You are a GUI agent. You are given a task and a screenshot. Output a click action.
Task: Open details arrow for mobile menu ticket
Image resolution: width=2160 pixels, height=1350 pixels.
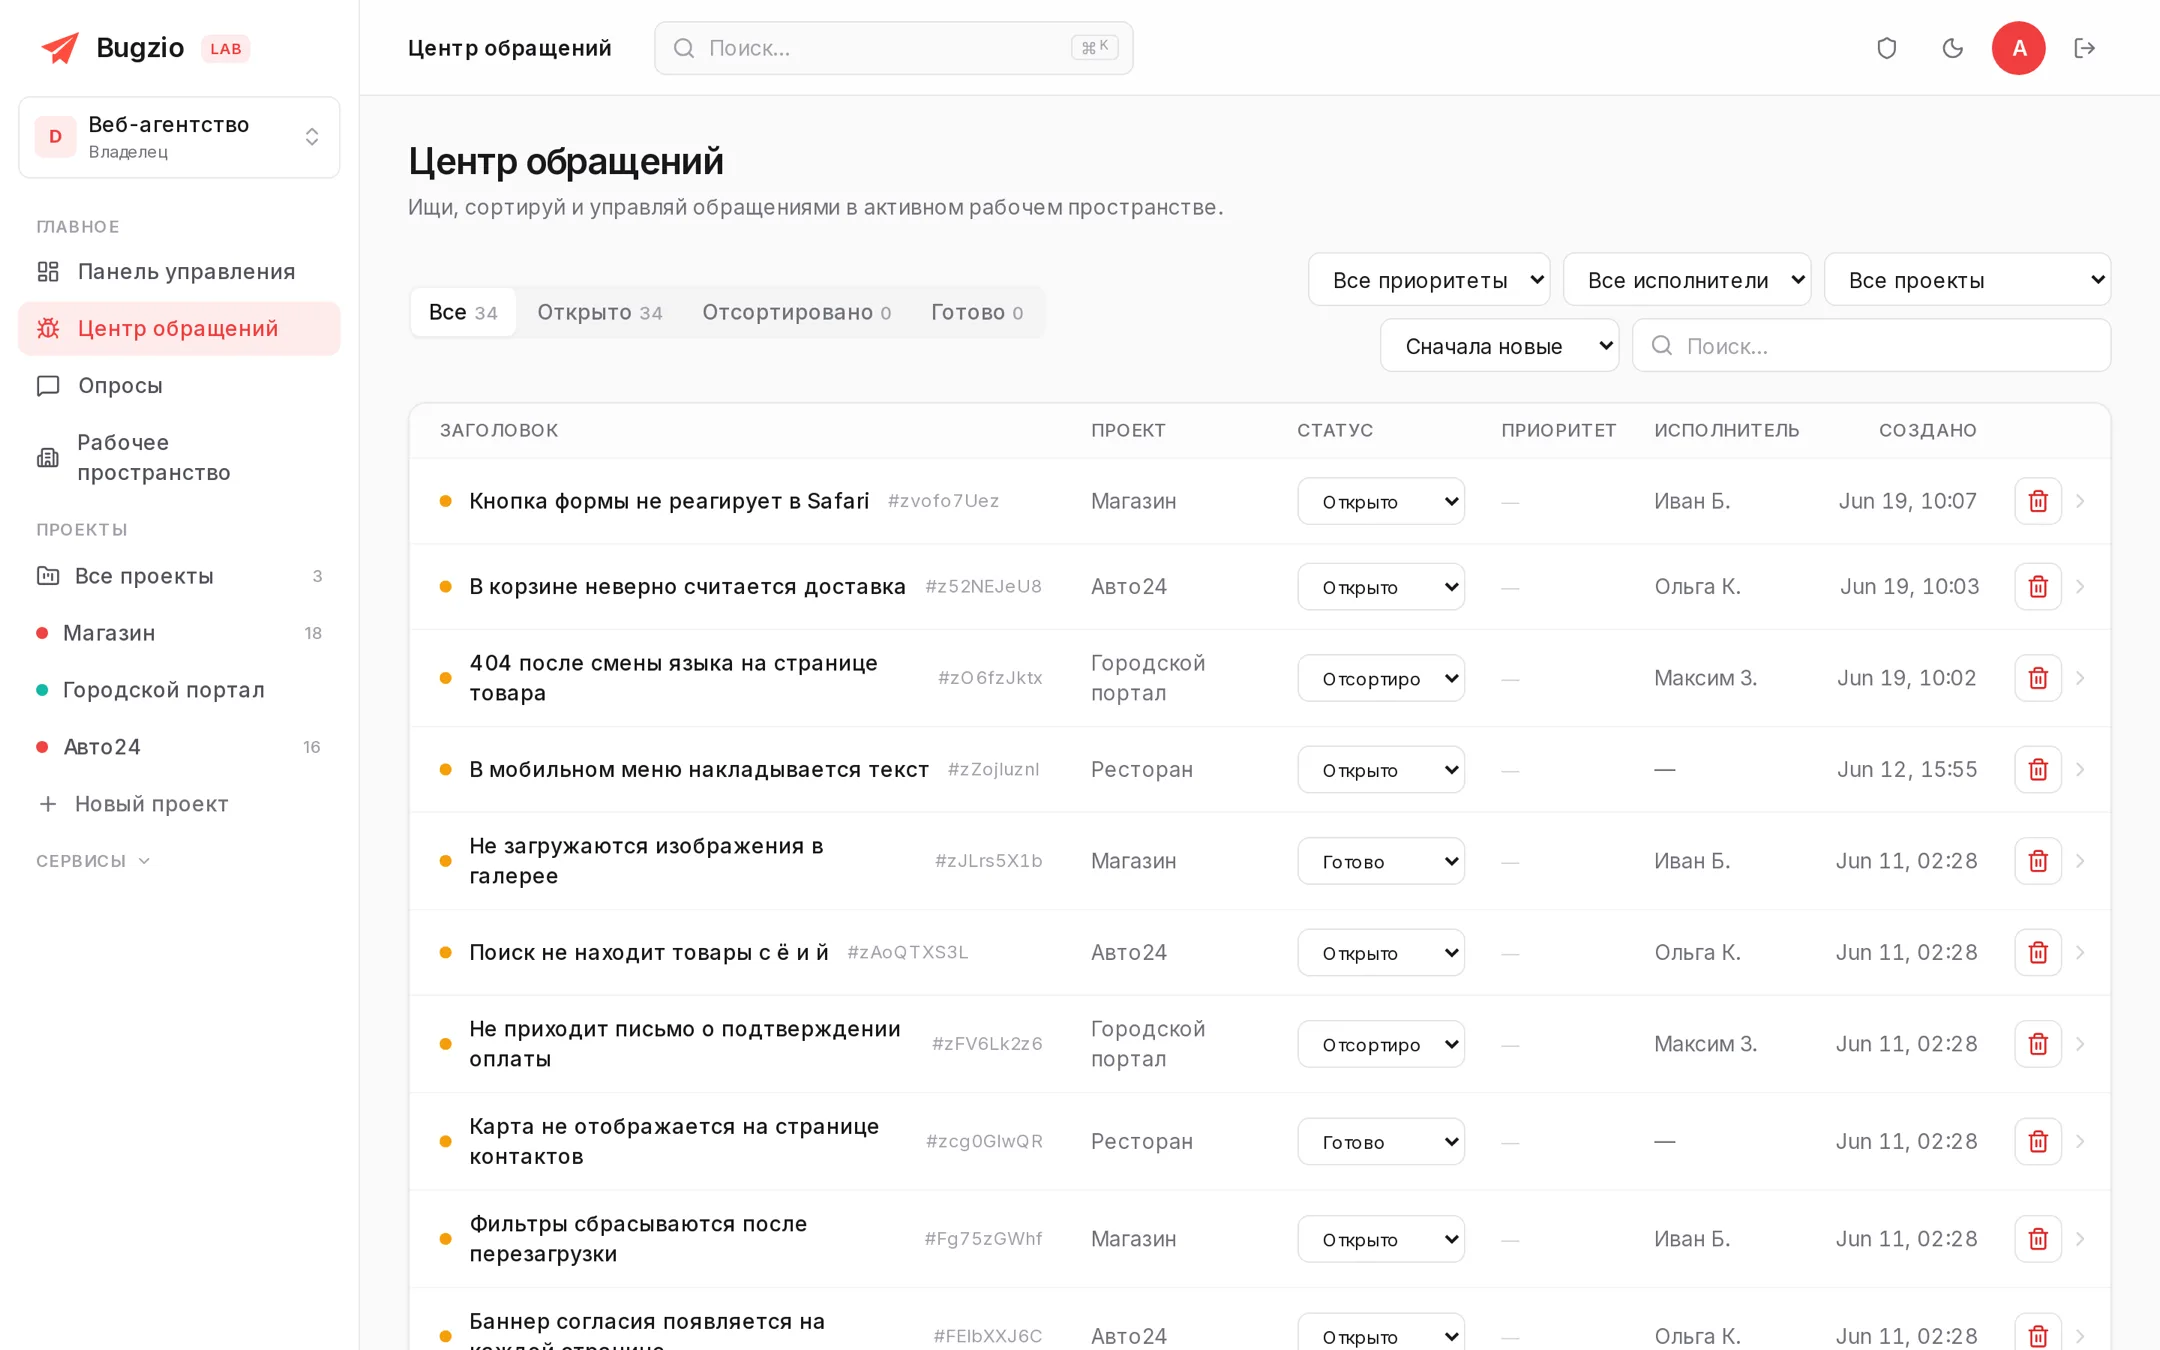tap(2080, 770)
